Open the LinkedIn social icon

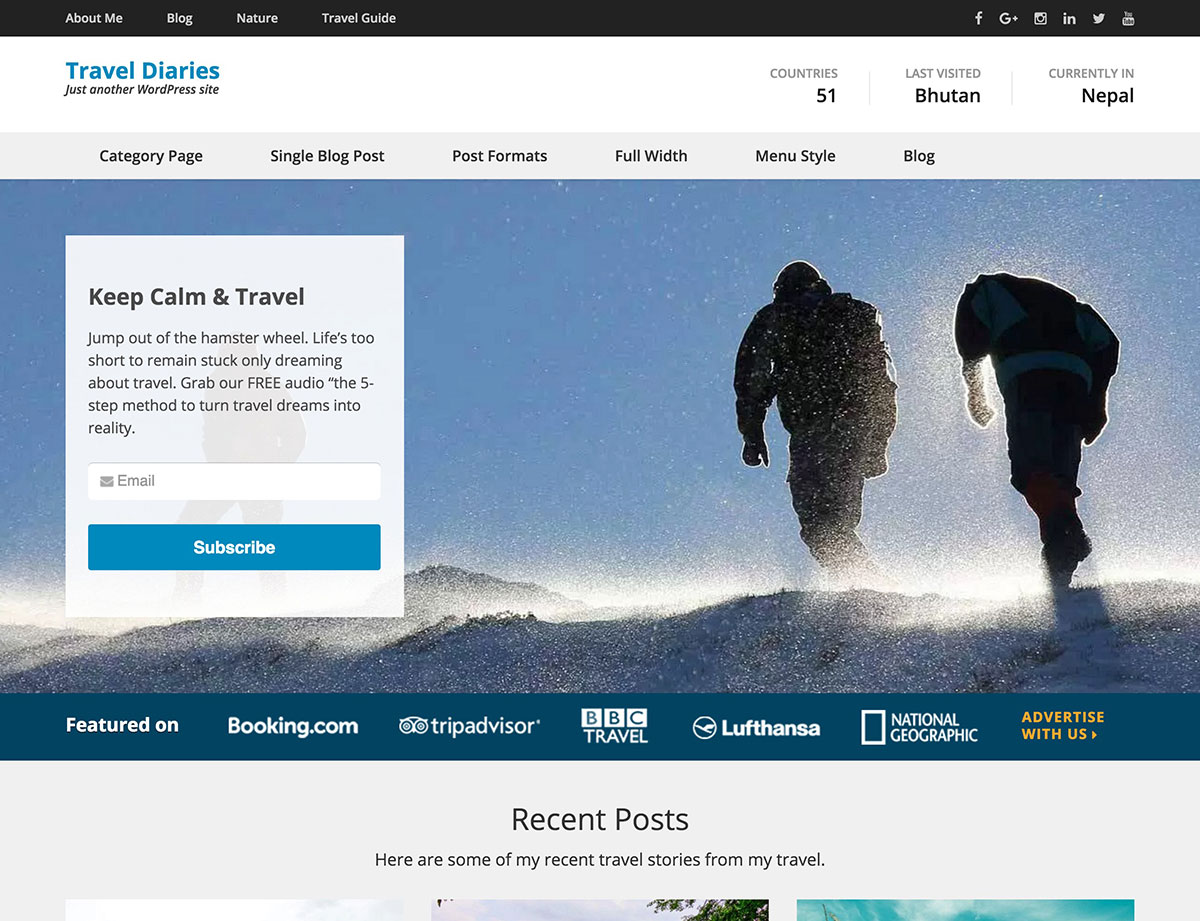click(x=1069, y=18)
